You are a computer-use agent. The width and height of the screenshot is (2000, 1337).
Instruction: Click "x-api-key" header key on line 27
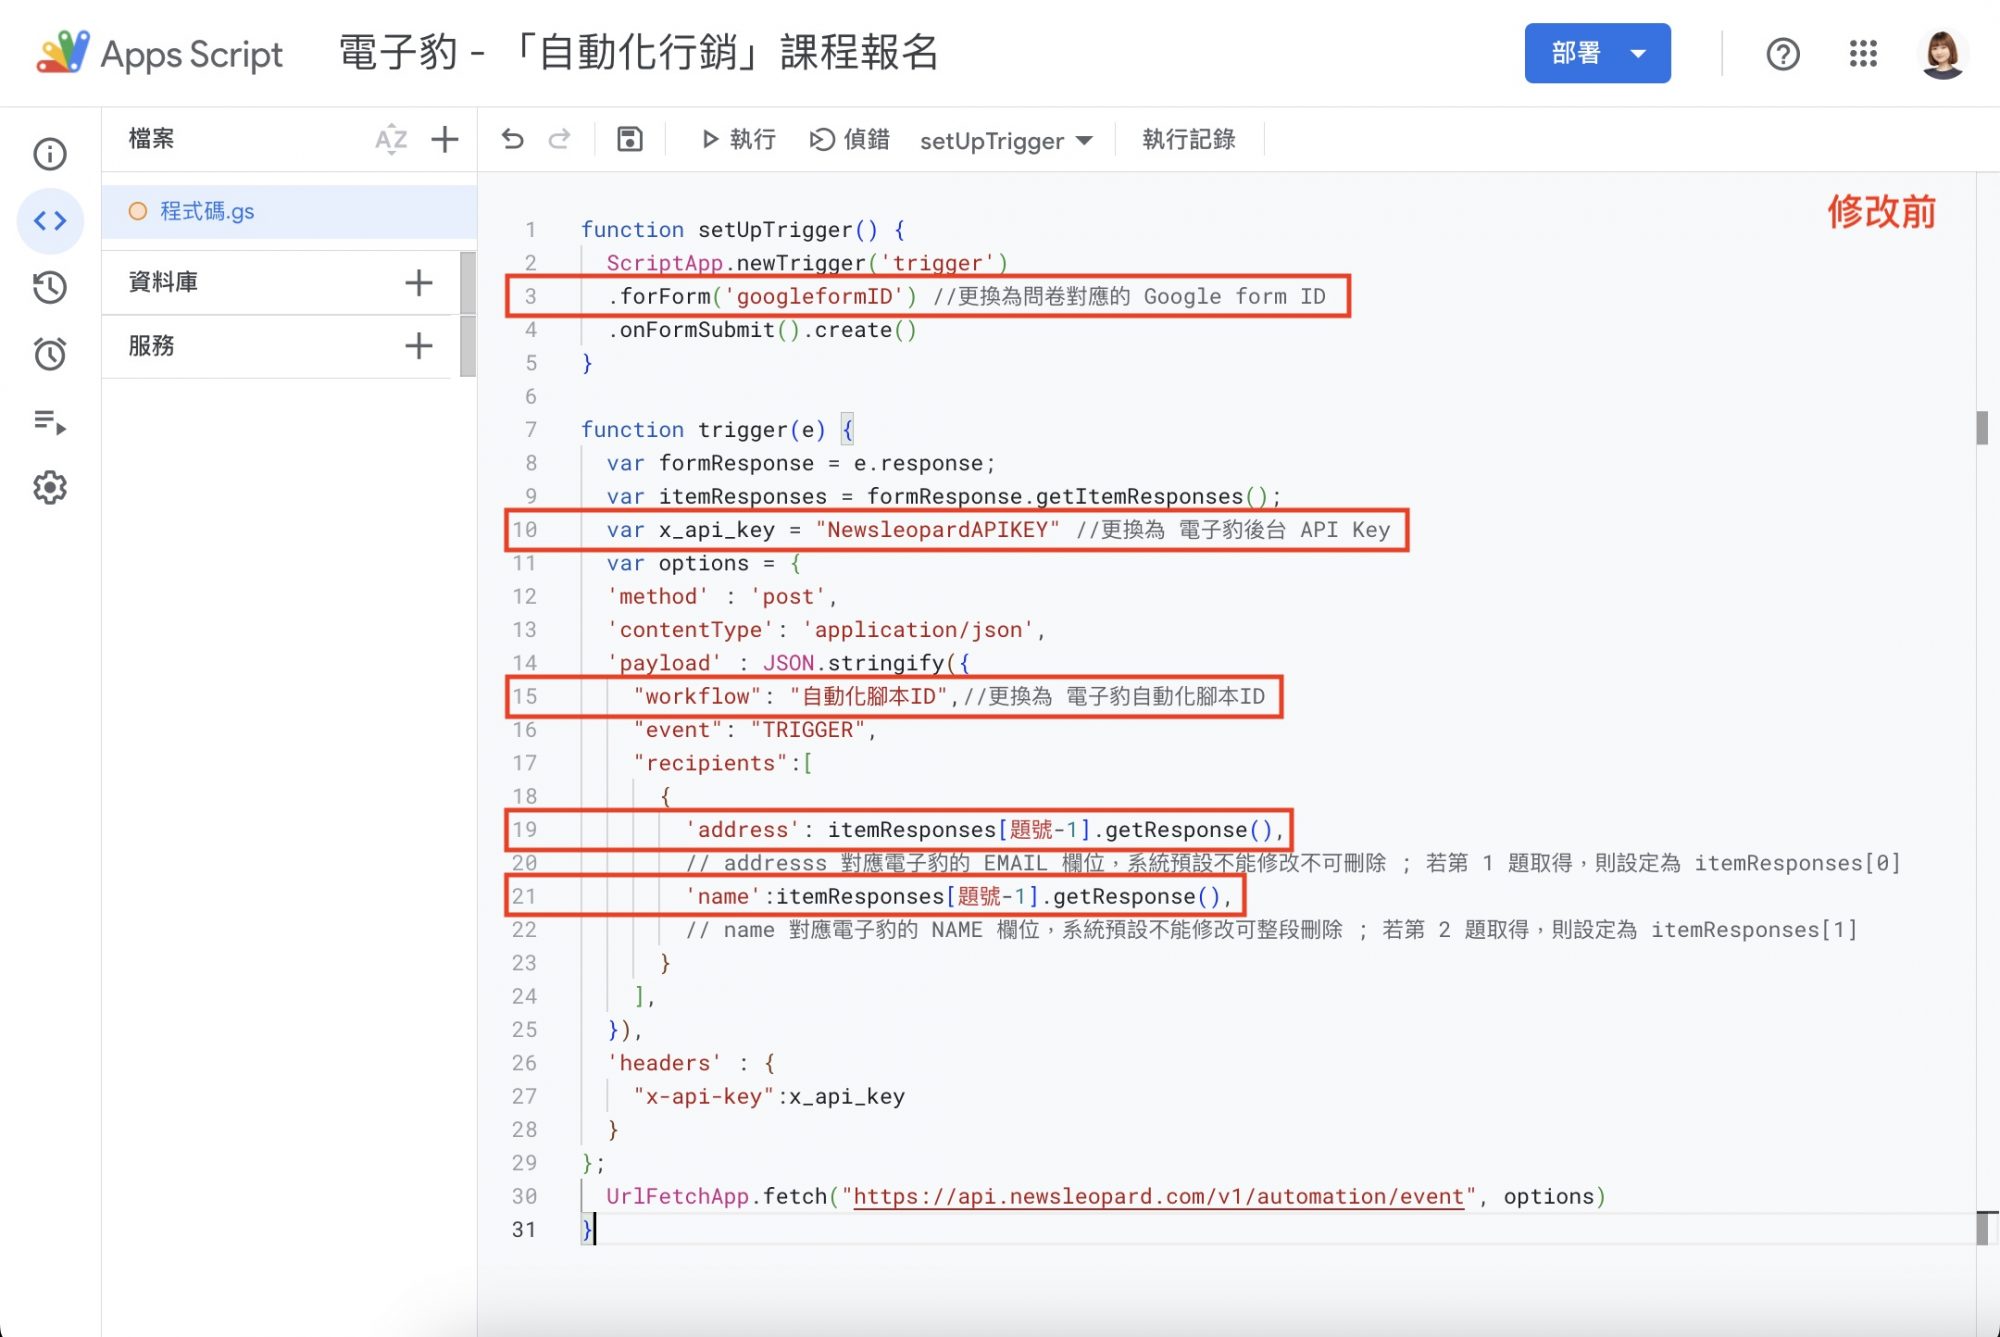coord(703,1096)
